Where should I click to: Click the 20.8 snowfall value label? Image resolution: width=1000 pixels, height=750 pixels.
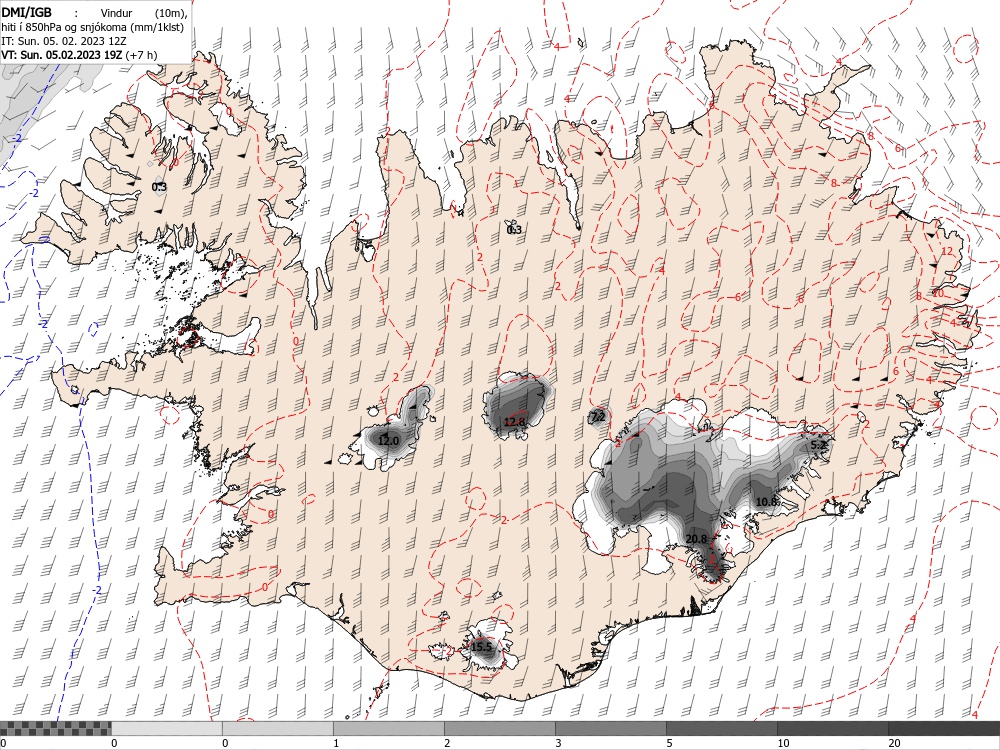pos(696,539)
